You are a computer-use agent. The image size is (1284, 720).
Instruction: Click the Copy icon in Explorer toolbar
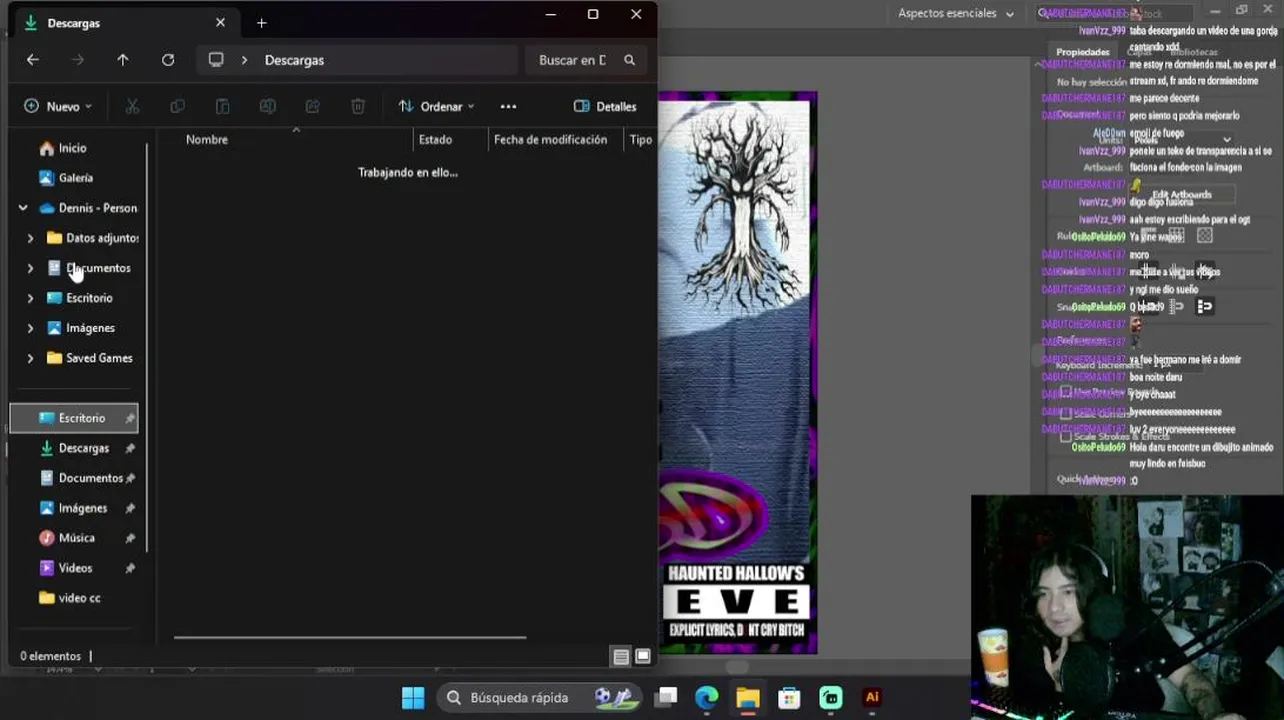[177, 106]
